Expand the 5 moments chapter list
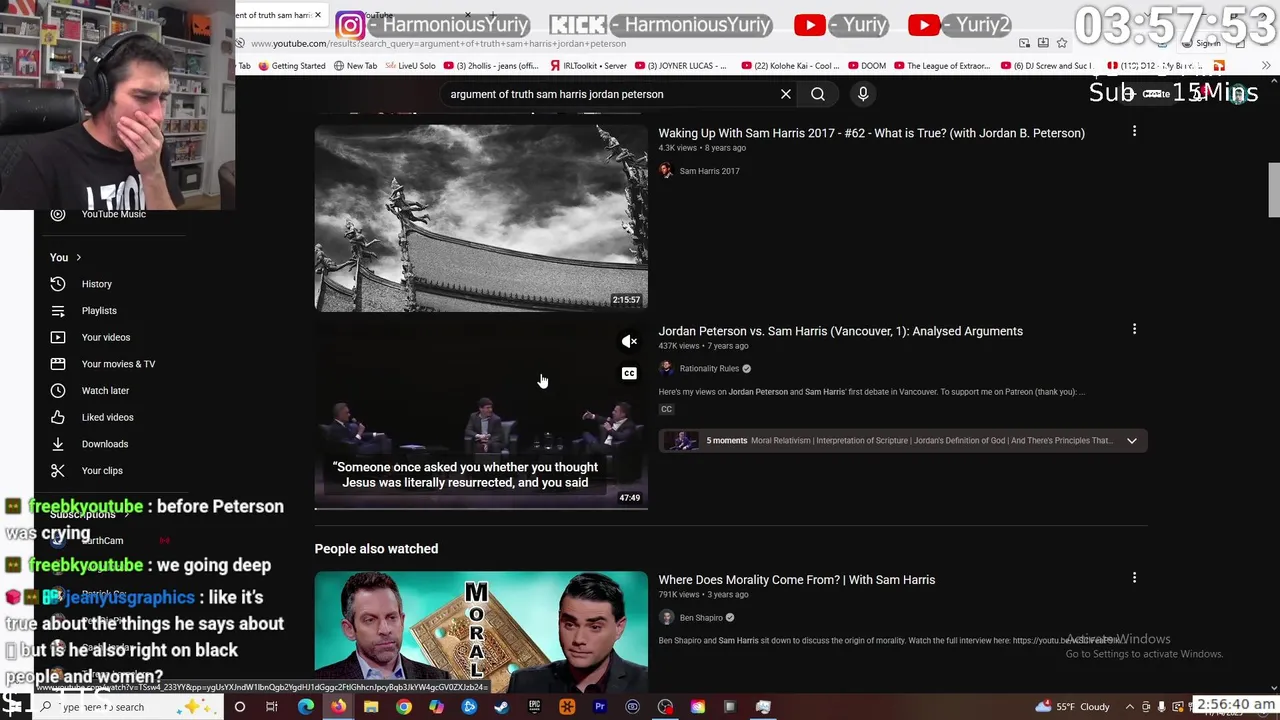The width and height of the screenshot is (1280, 720). click(1132, 441)
